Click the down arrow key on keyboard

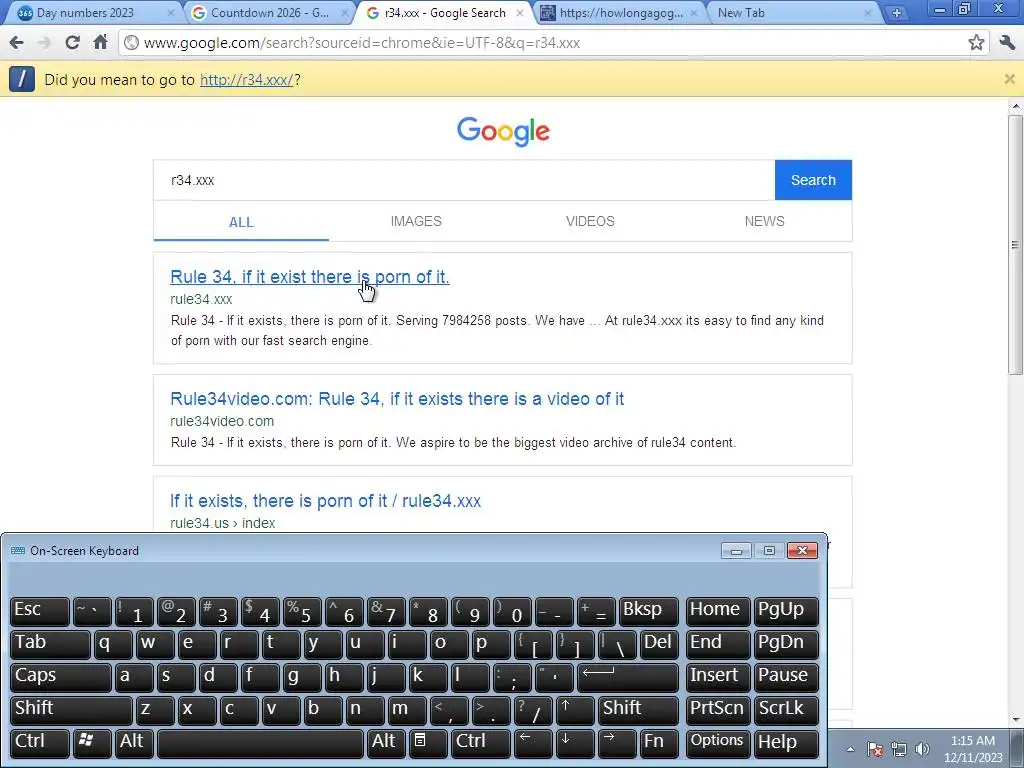[x=575, y=743]
